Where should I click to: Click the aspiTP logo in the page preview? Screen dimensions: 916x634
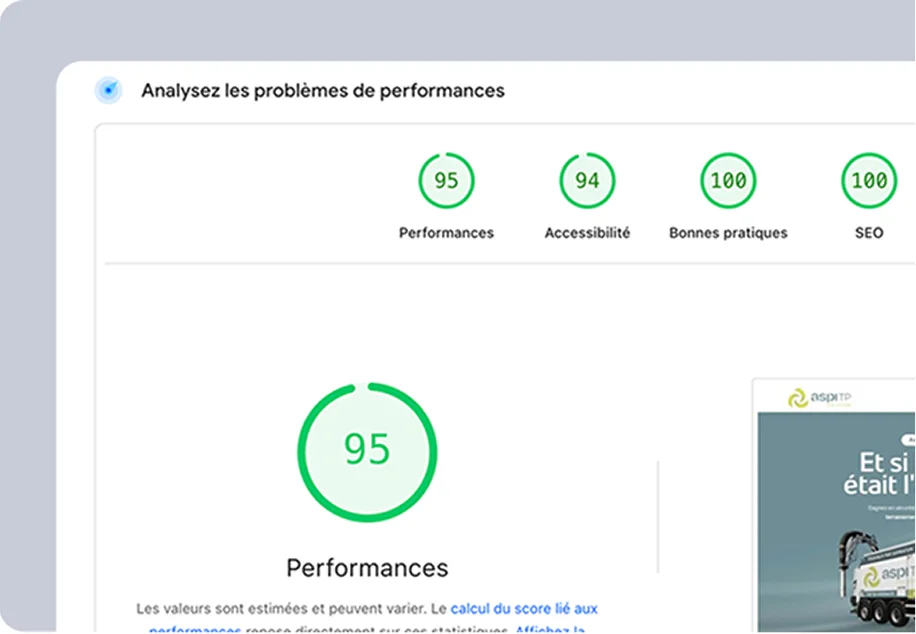pyautogui.click(x=818, y=398)
